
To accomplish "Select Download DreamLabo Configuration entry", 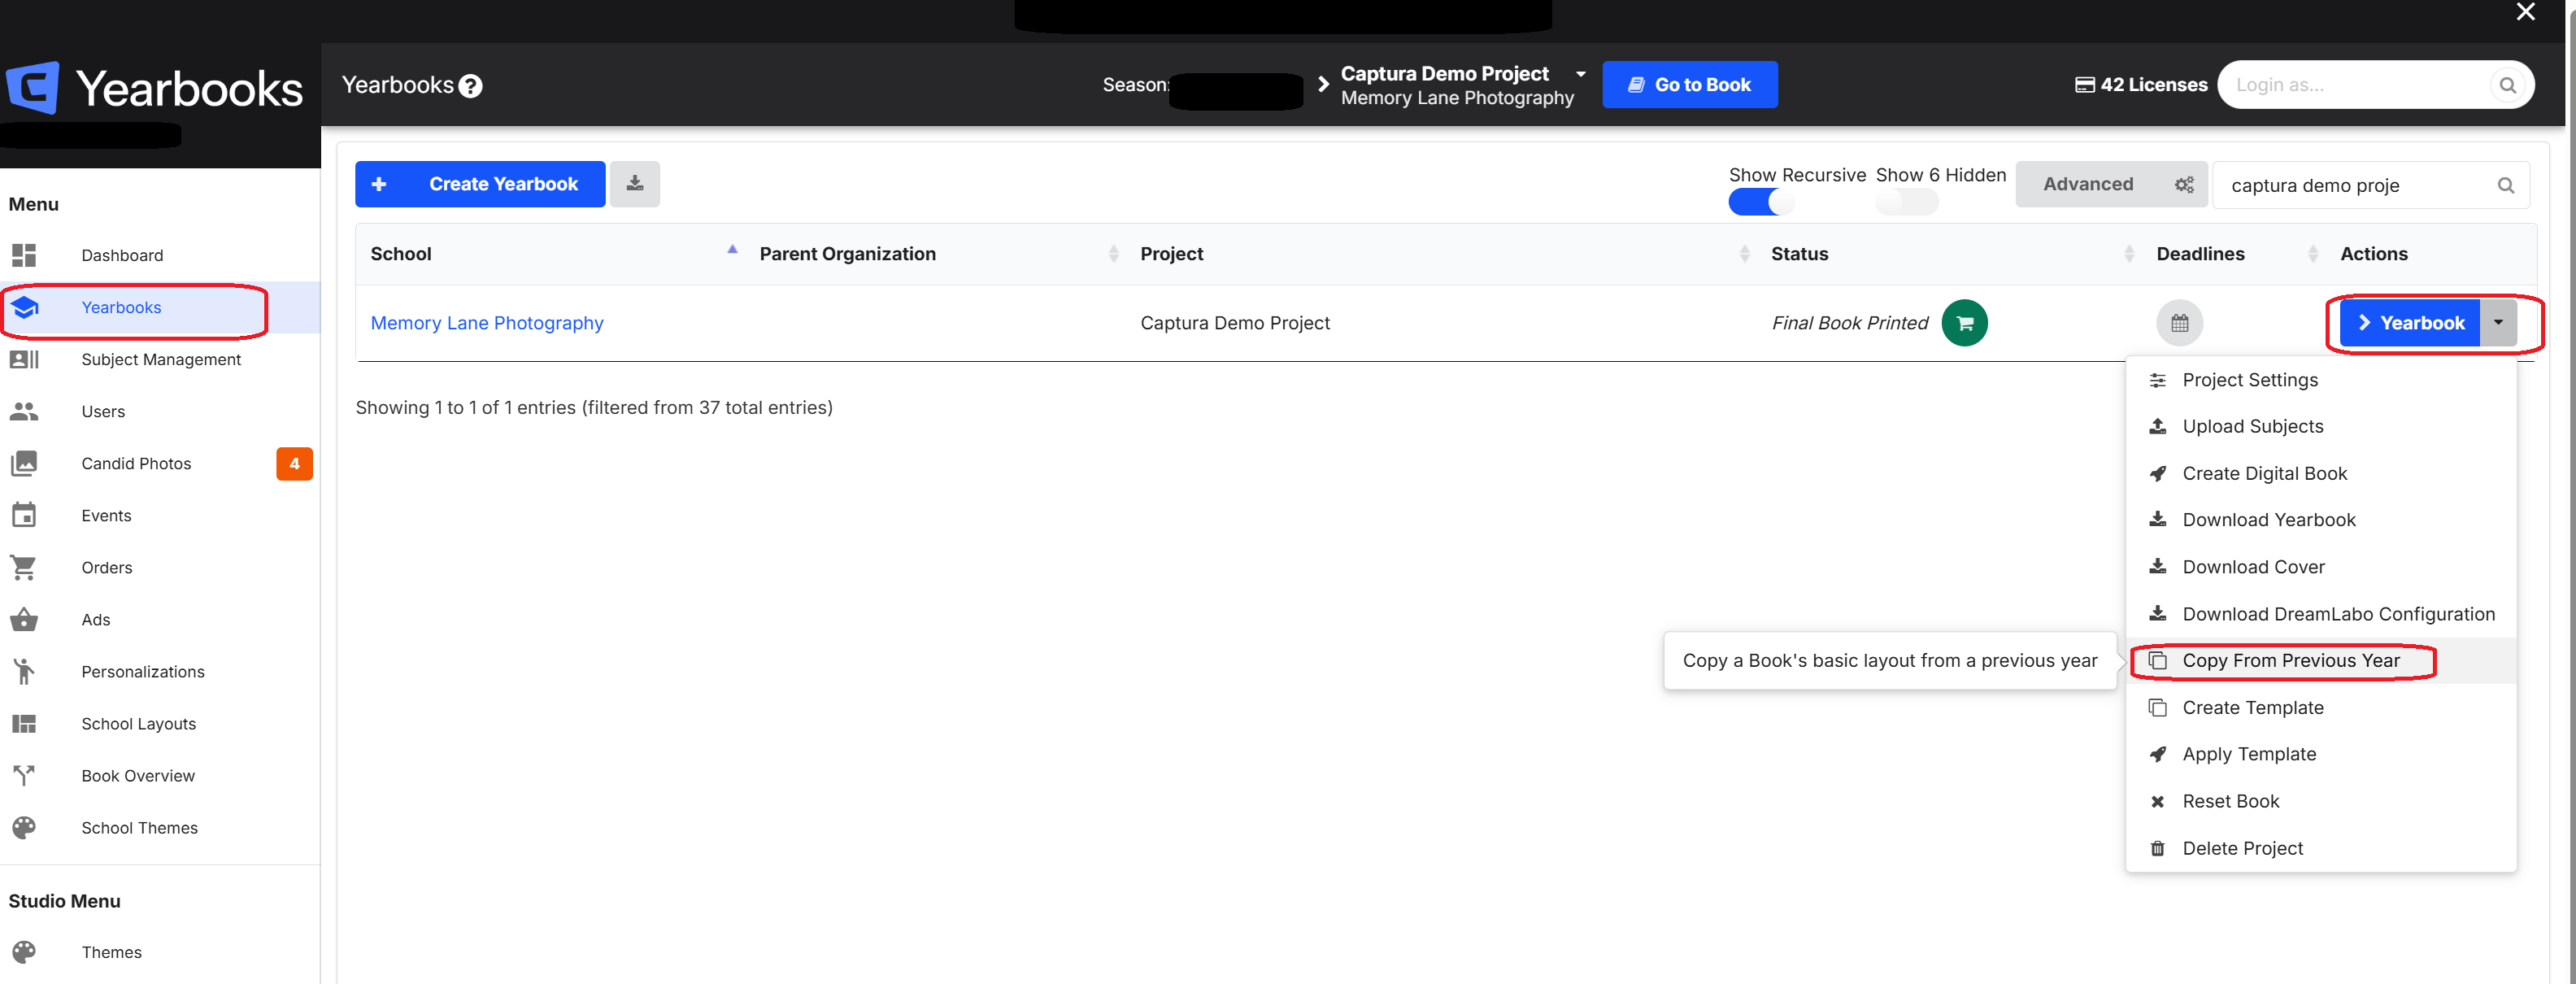I will pyautogui.click(x=2320, y=614).
